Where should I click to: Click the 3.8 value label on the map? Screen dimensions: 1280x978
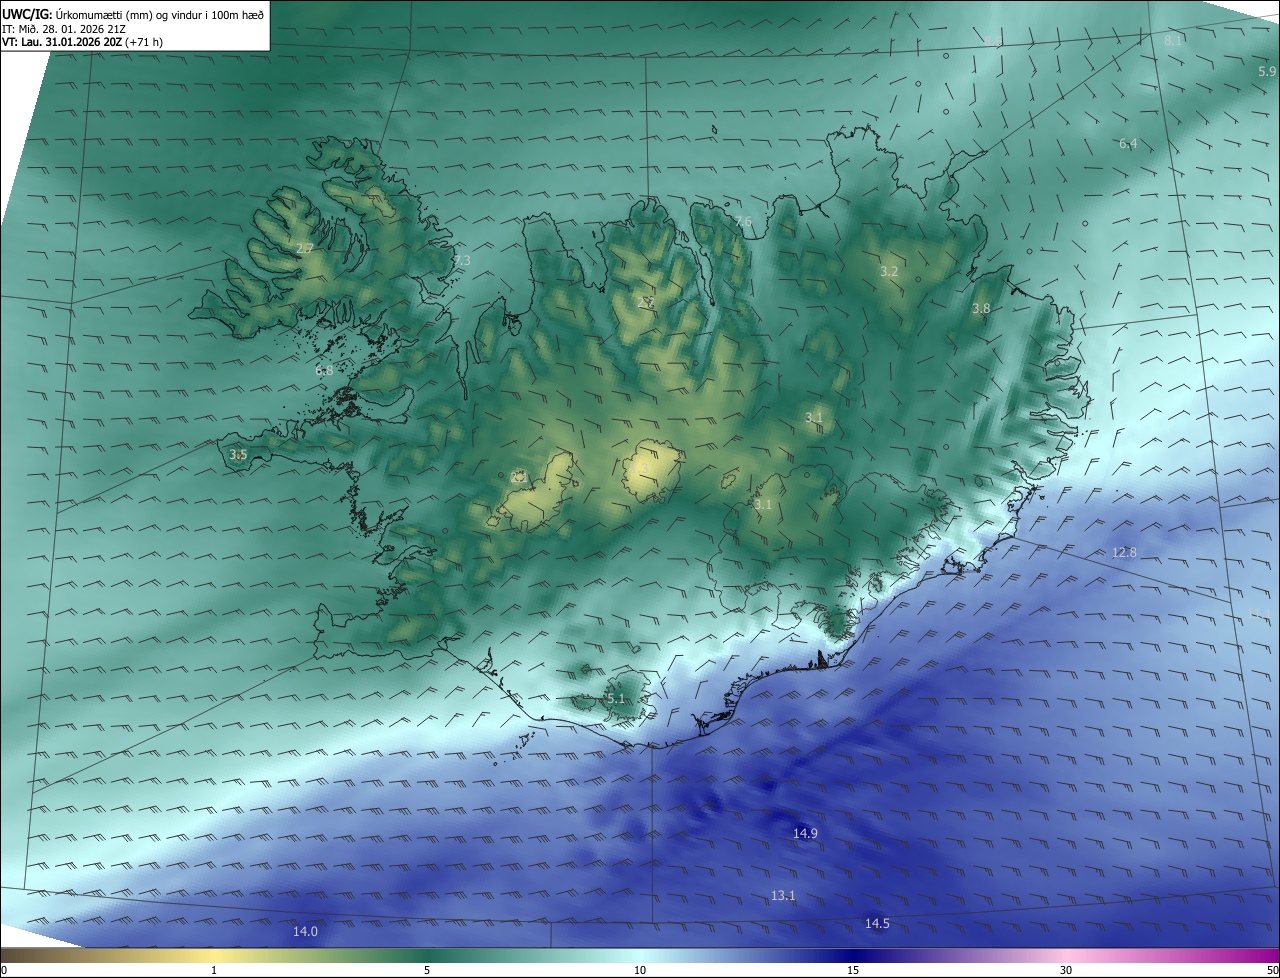pos(981,308)
